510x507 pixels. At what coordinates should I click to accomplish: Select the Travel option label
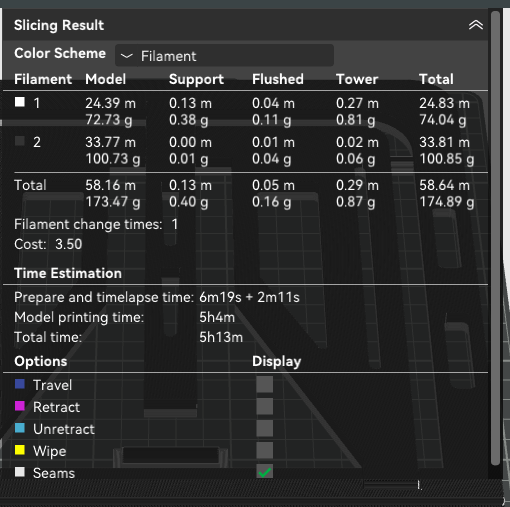pyautogui.click(x=52, y=385)
